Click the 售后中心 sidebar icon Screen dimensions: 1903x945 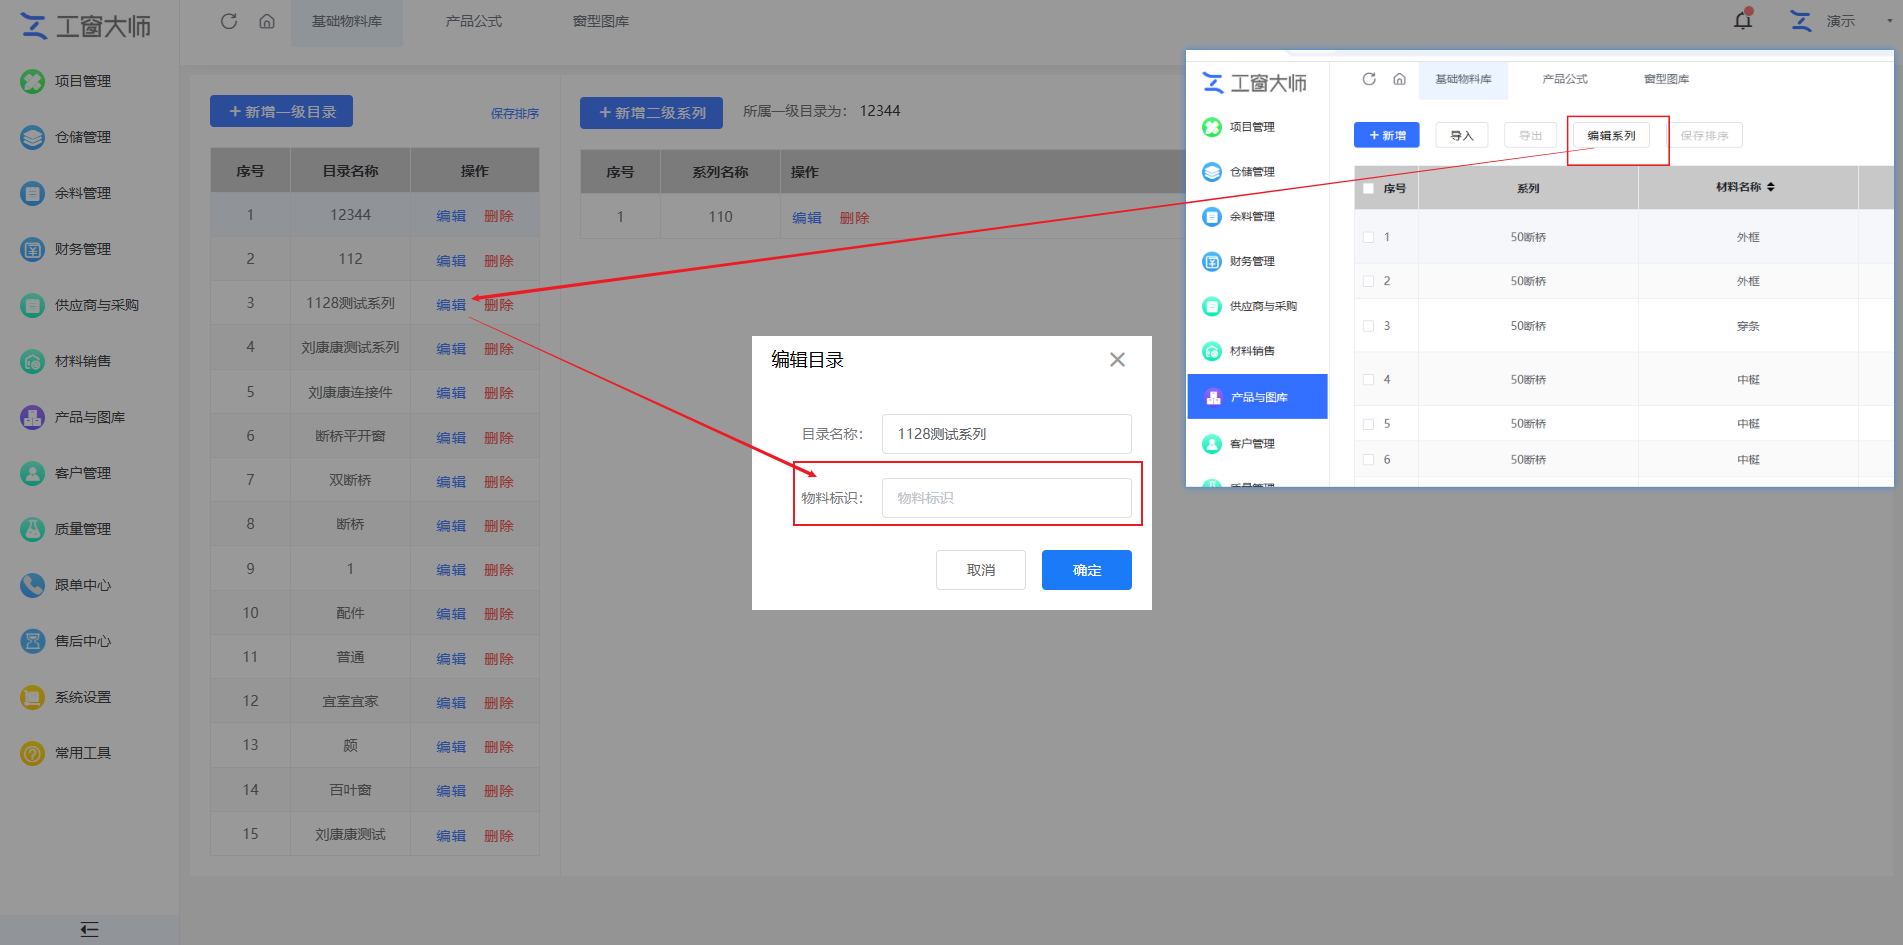(33, 641)
